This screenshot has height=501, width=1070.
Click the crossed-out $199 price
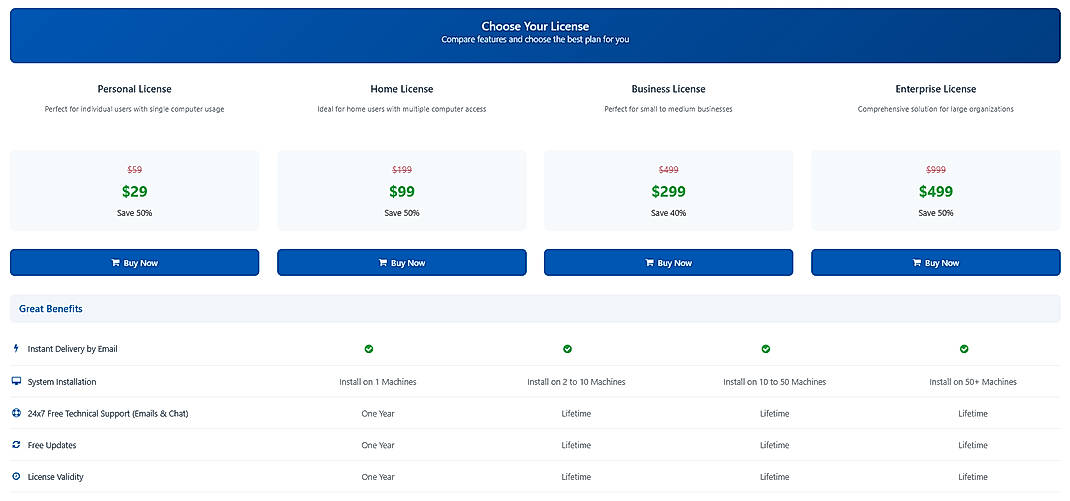[x=402, y=170]
